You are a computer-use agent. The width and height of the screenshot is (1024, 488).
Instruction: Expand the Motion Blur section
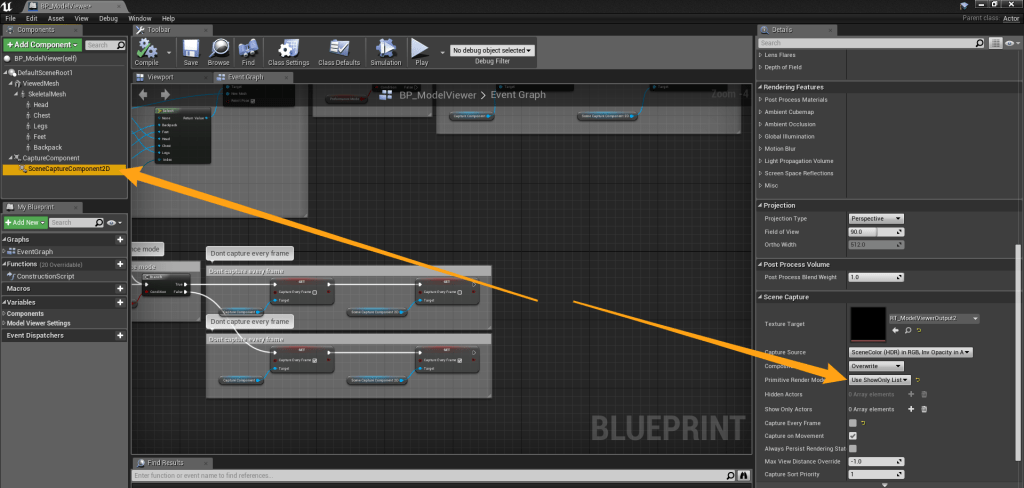pyautogui.click(x=786, y=148)
